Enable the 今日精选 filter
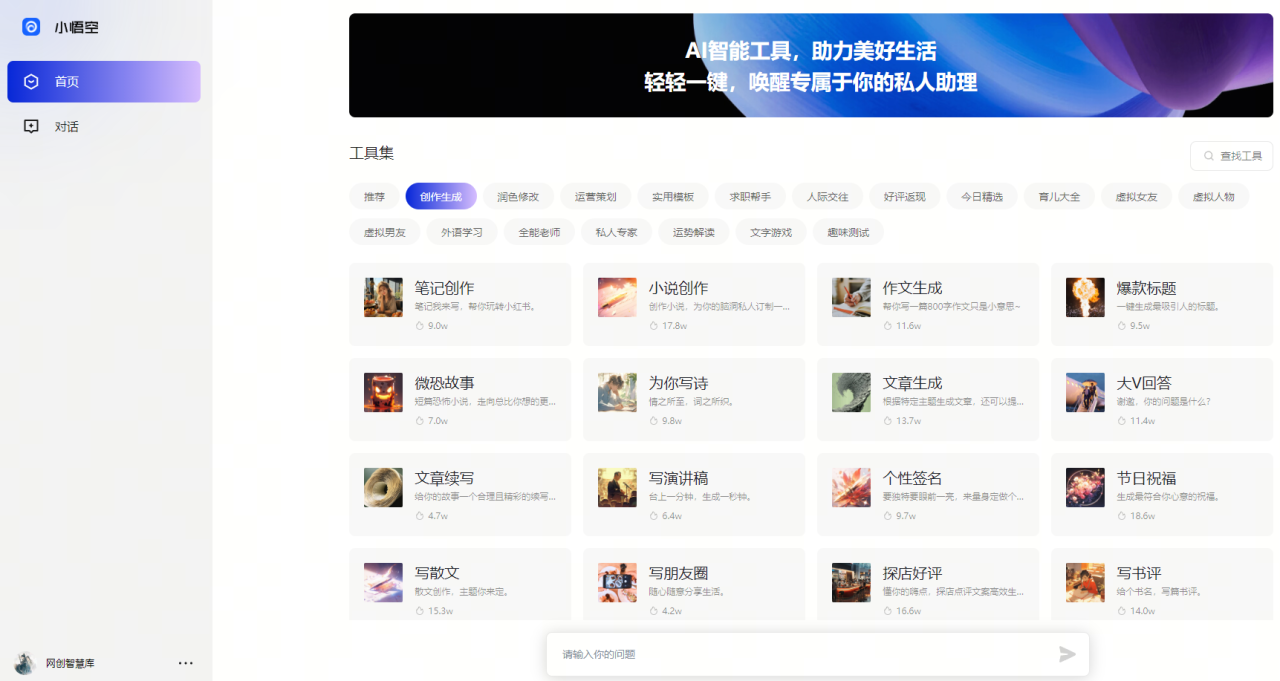This screenshot has width=1280, height=681. pyautogui.click(x=981, y=196)
